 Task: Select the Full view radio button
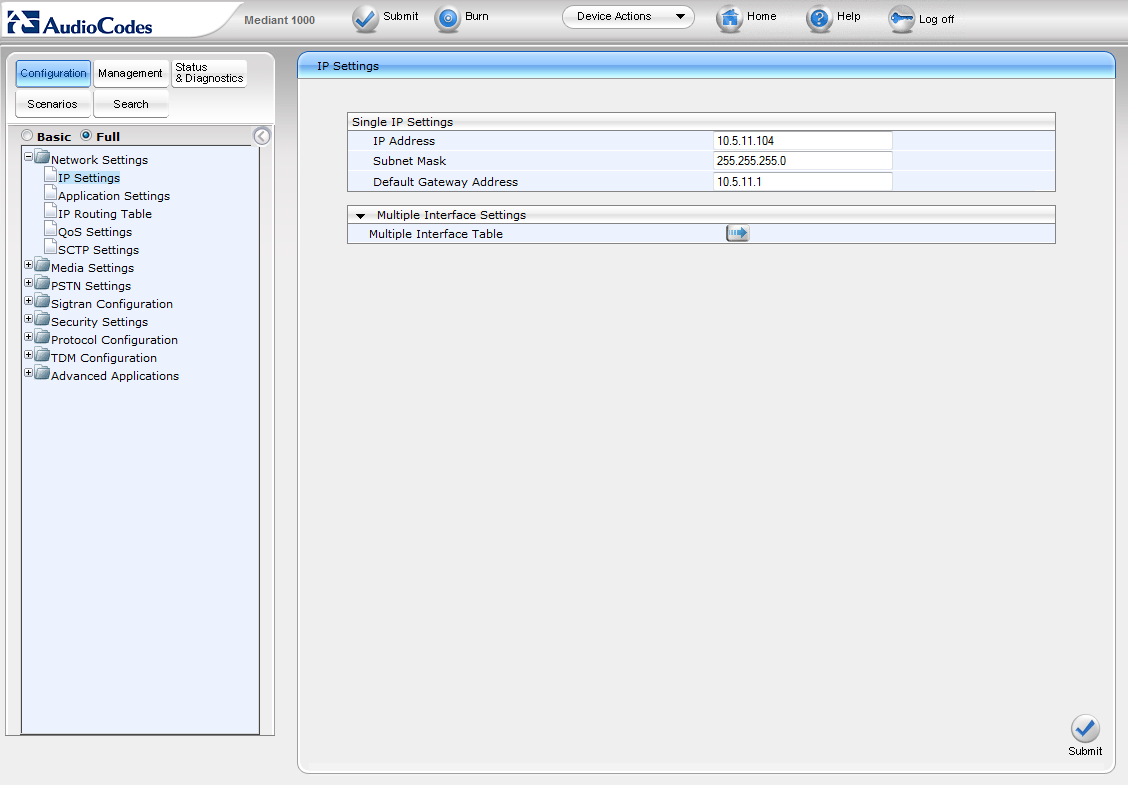tap(86, 136)
